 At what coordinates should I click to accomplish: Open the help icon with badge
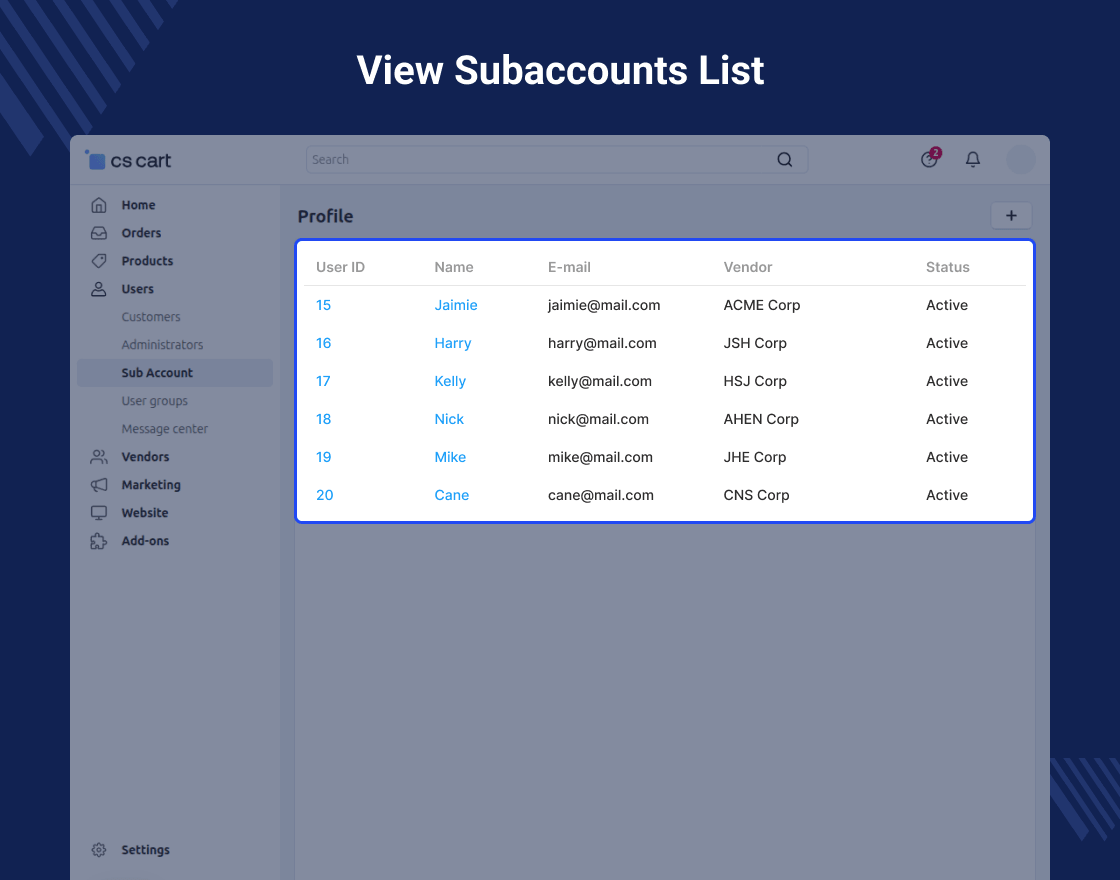tap(930, 158)
